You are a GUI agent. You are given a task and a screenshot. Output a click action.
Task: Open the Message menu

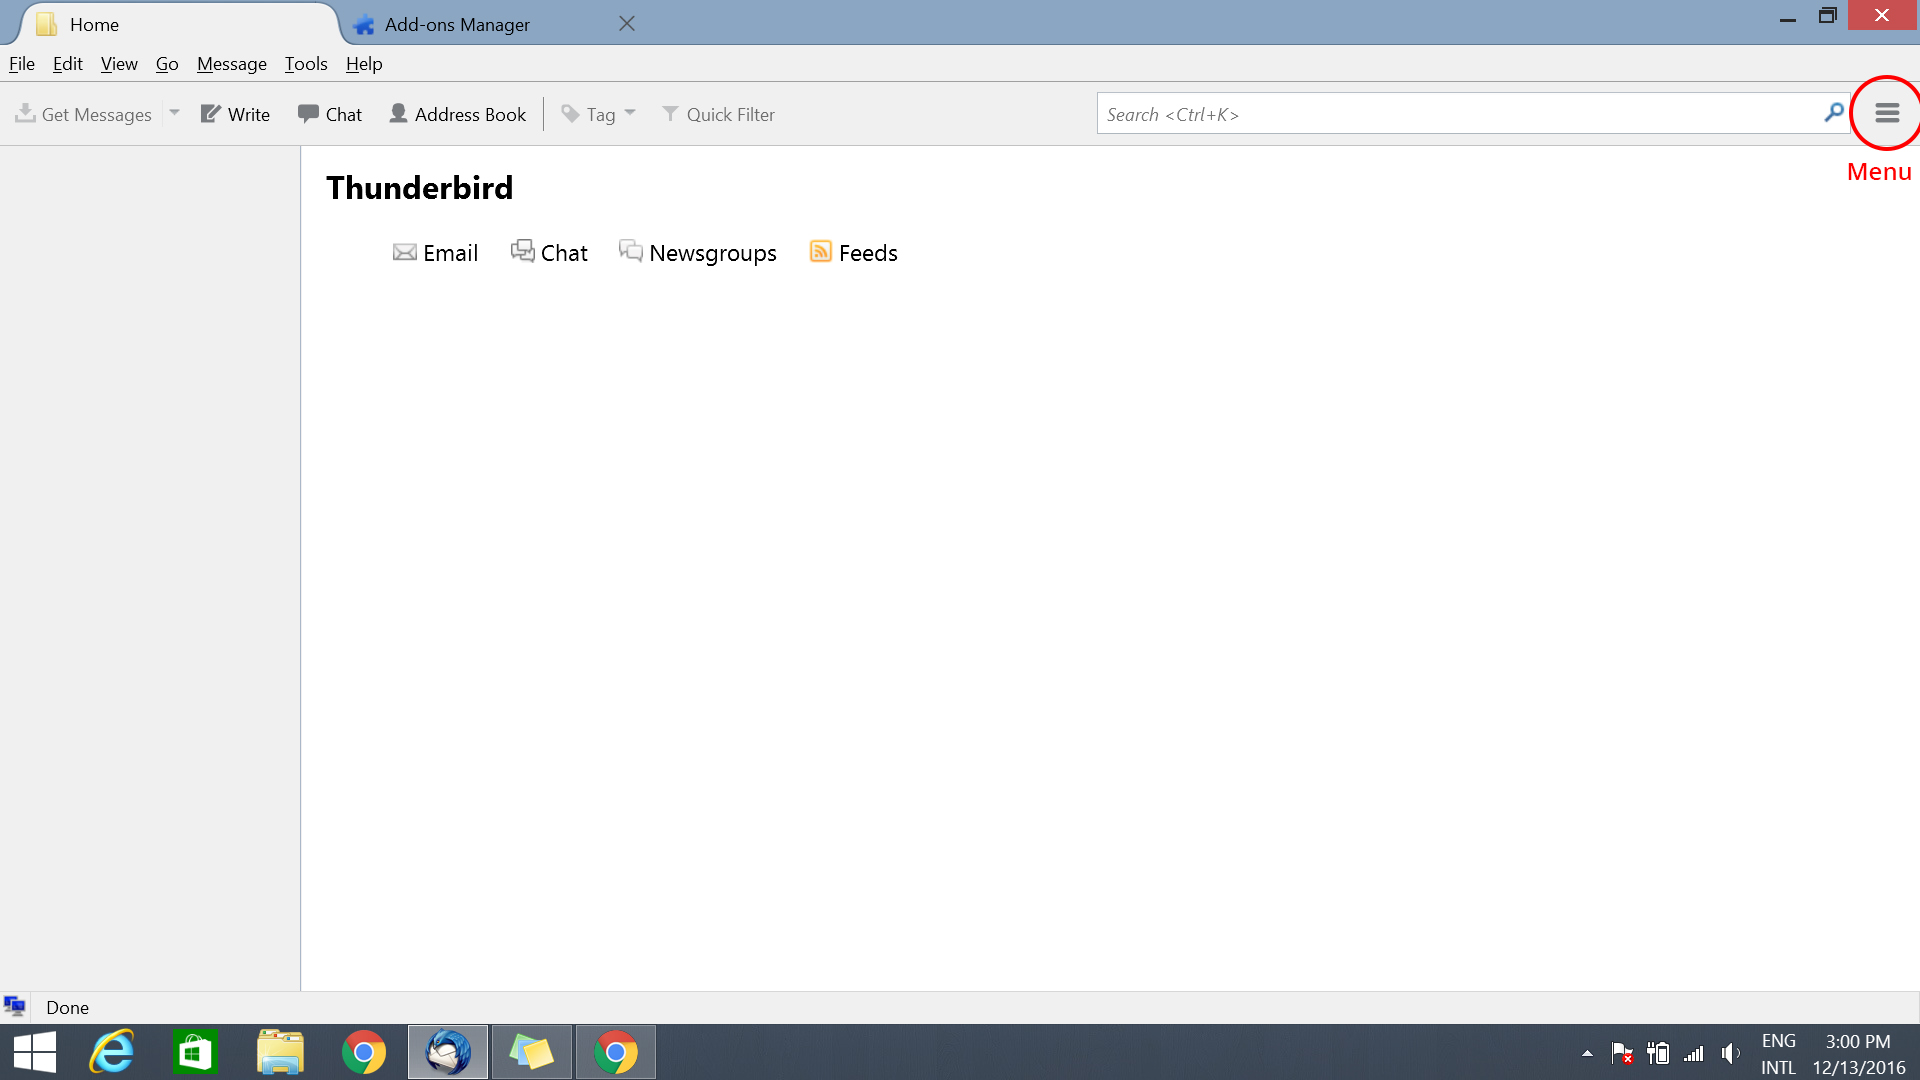pos(232,64)
